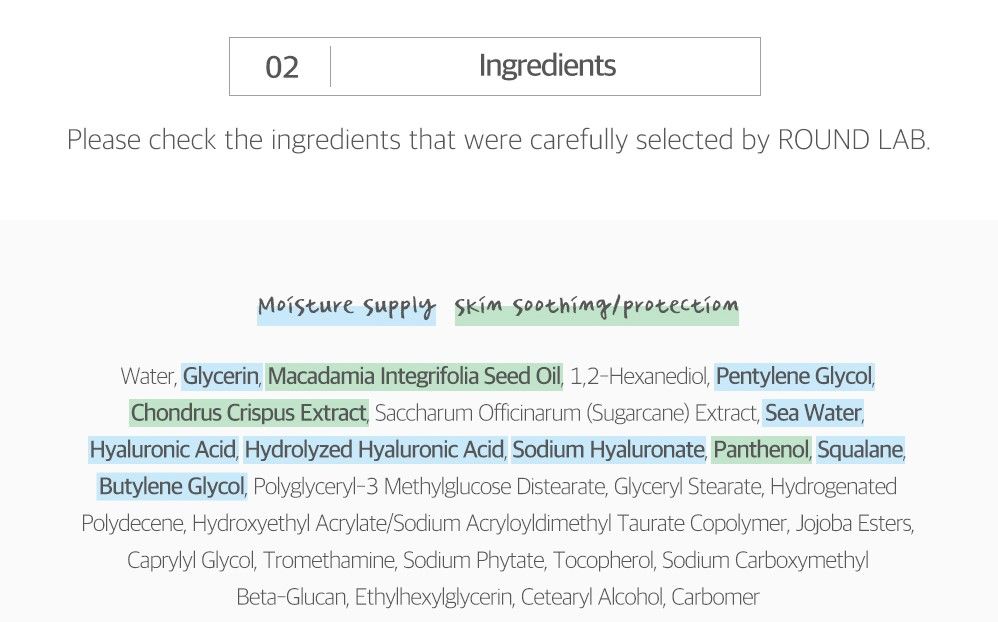Viewport: 998px width, 622px height.
Task: Click Macadamia Integrifolia Seed Oil ingredient
Action: point(414,376)
